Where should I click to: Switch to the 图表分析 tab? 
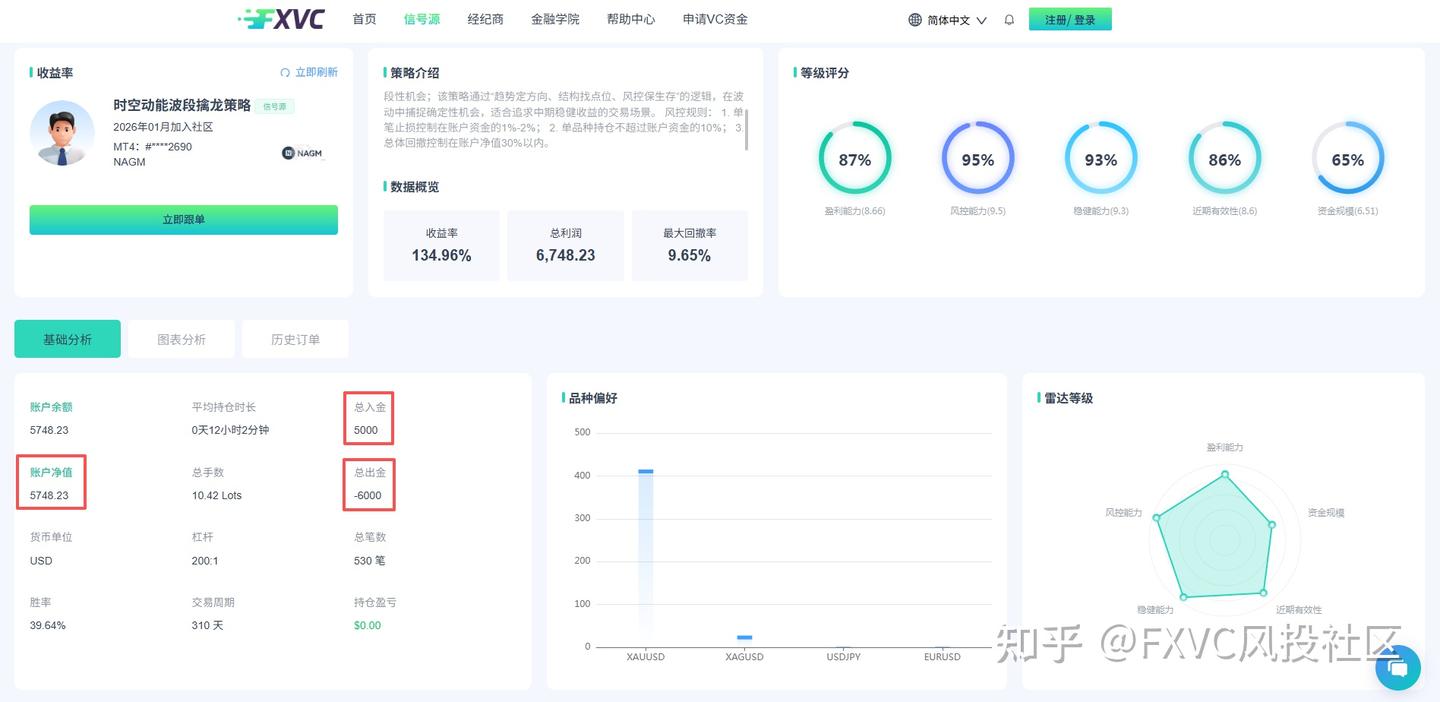pos(181,338)
